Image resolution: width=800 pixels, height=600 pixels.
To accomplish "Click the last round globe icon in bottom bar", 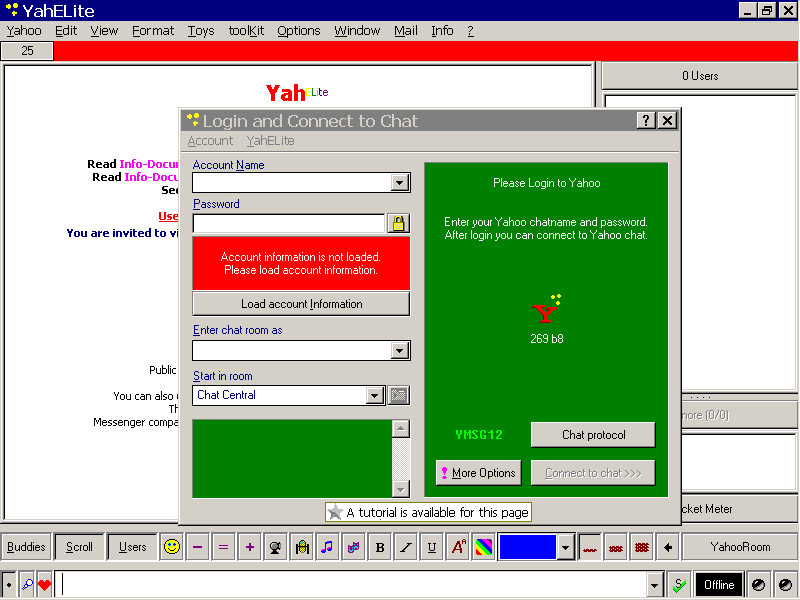I will (x=785, y=585).
